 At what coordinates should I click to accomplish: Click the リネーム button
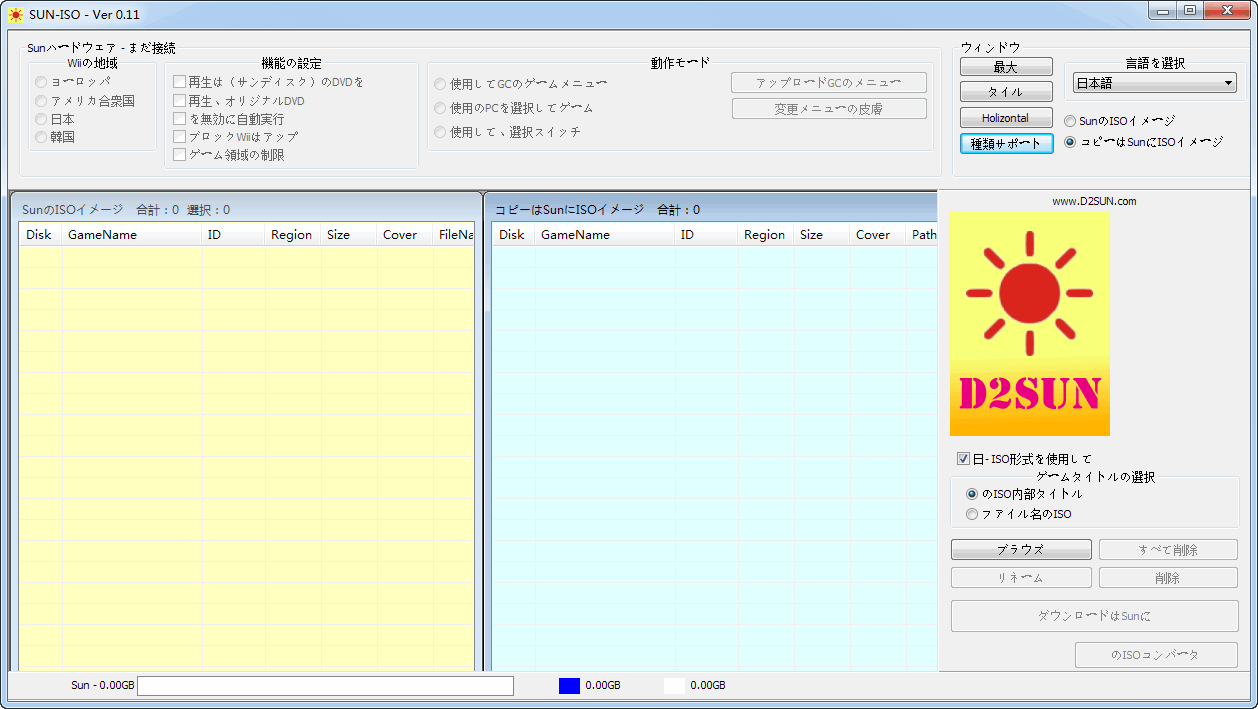pyautogui.click(x=1021, y=578)
